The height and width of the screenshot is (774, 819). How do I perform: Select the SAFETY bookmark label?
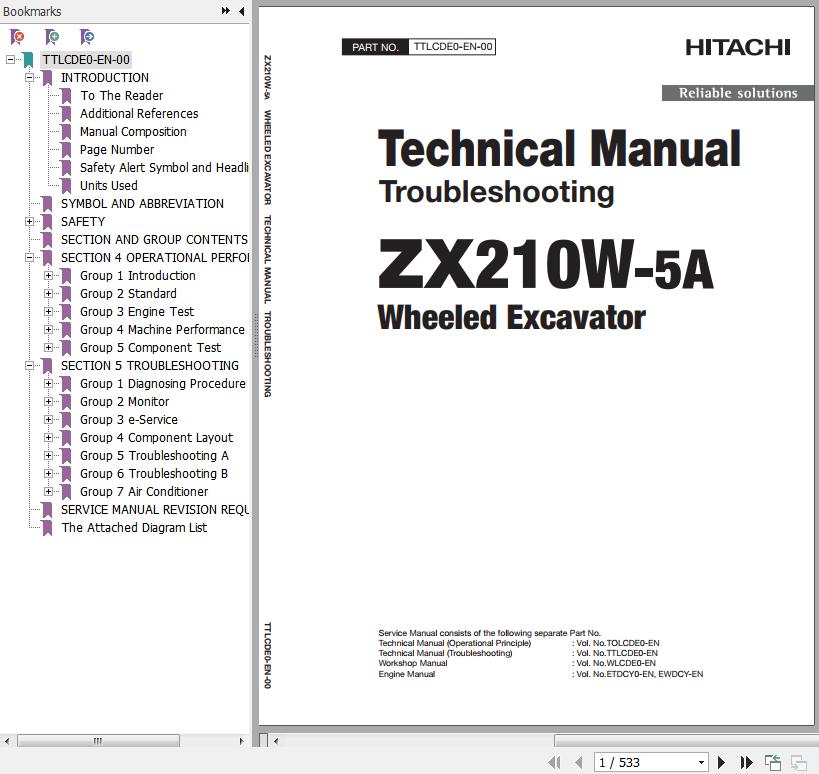pos(83,221)
